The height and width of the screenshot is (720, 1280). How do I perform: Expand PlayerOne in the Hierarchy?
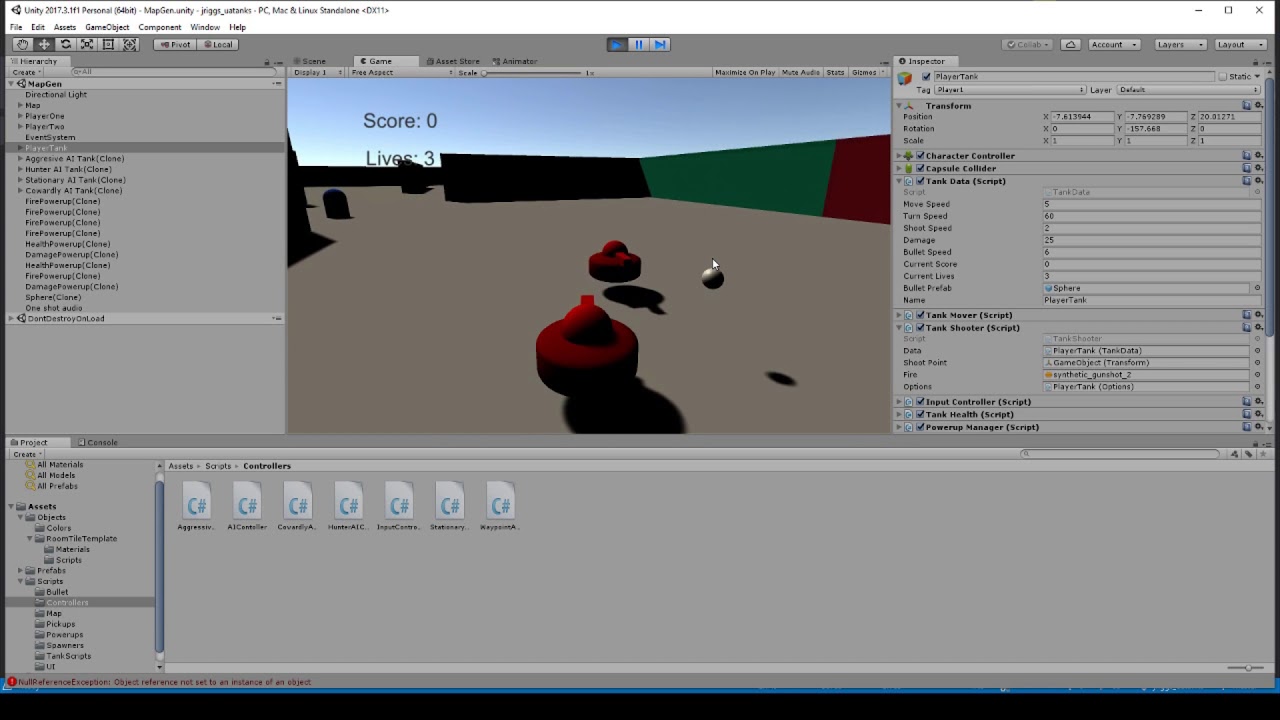coord(20,116)
